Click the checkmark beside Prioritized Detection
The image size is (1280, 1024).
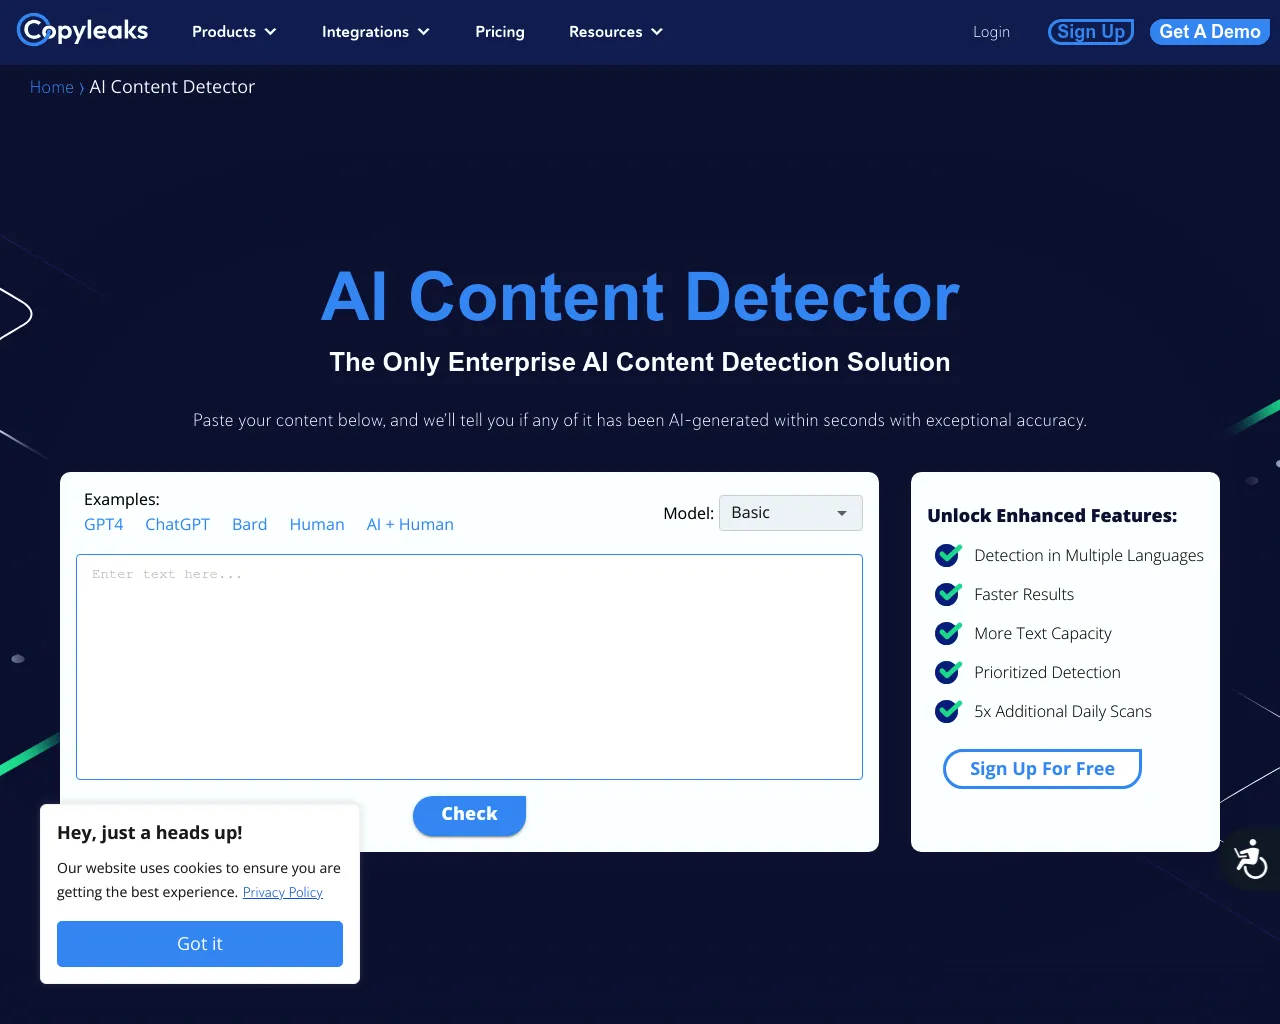coord(947,672)
